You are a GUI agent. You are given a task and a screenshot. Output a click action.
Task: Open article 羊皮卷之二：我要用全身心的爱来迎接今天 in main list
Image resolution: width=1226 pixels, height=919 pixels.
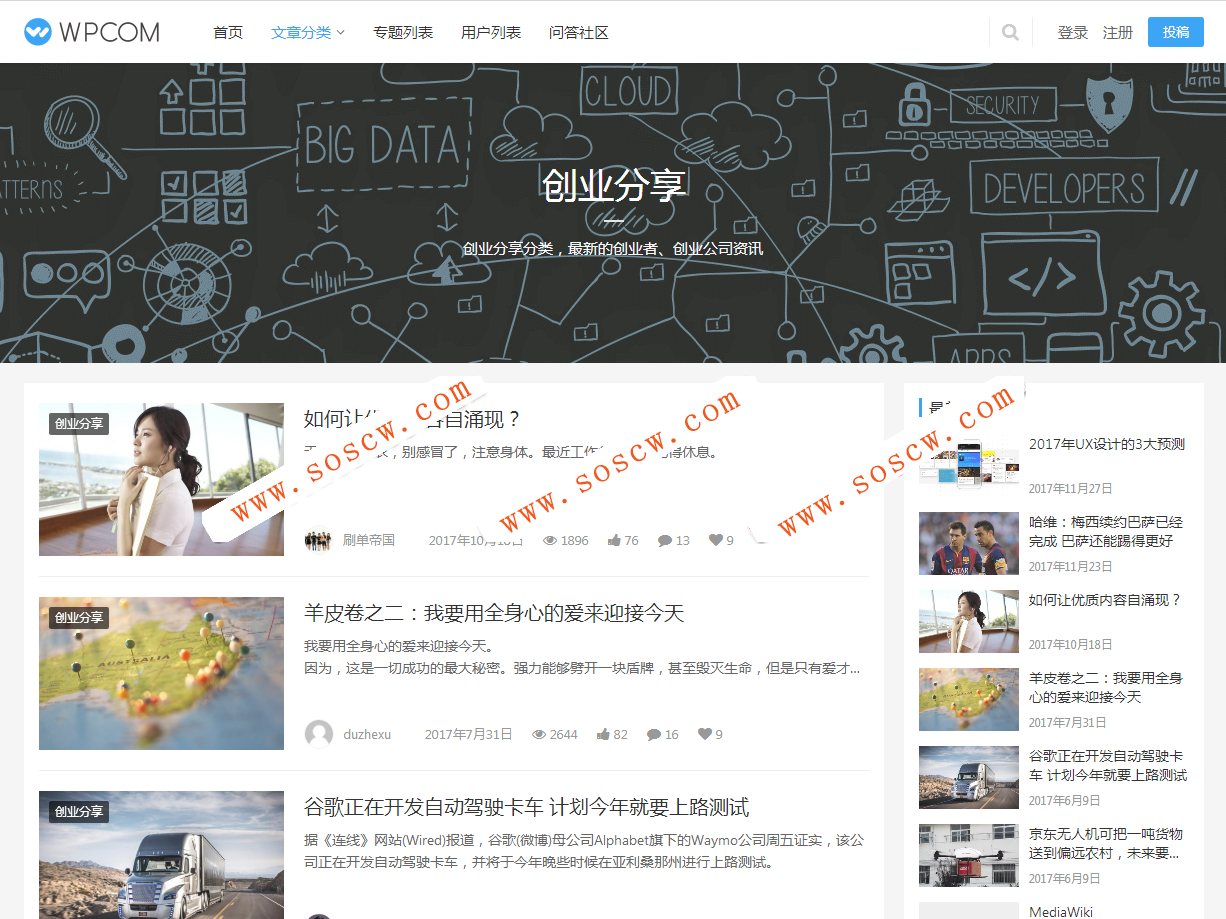click(494, 613)
